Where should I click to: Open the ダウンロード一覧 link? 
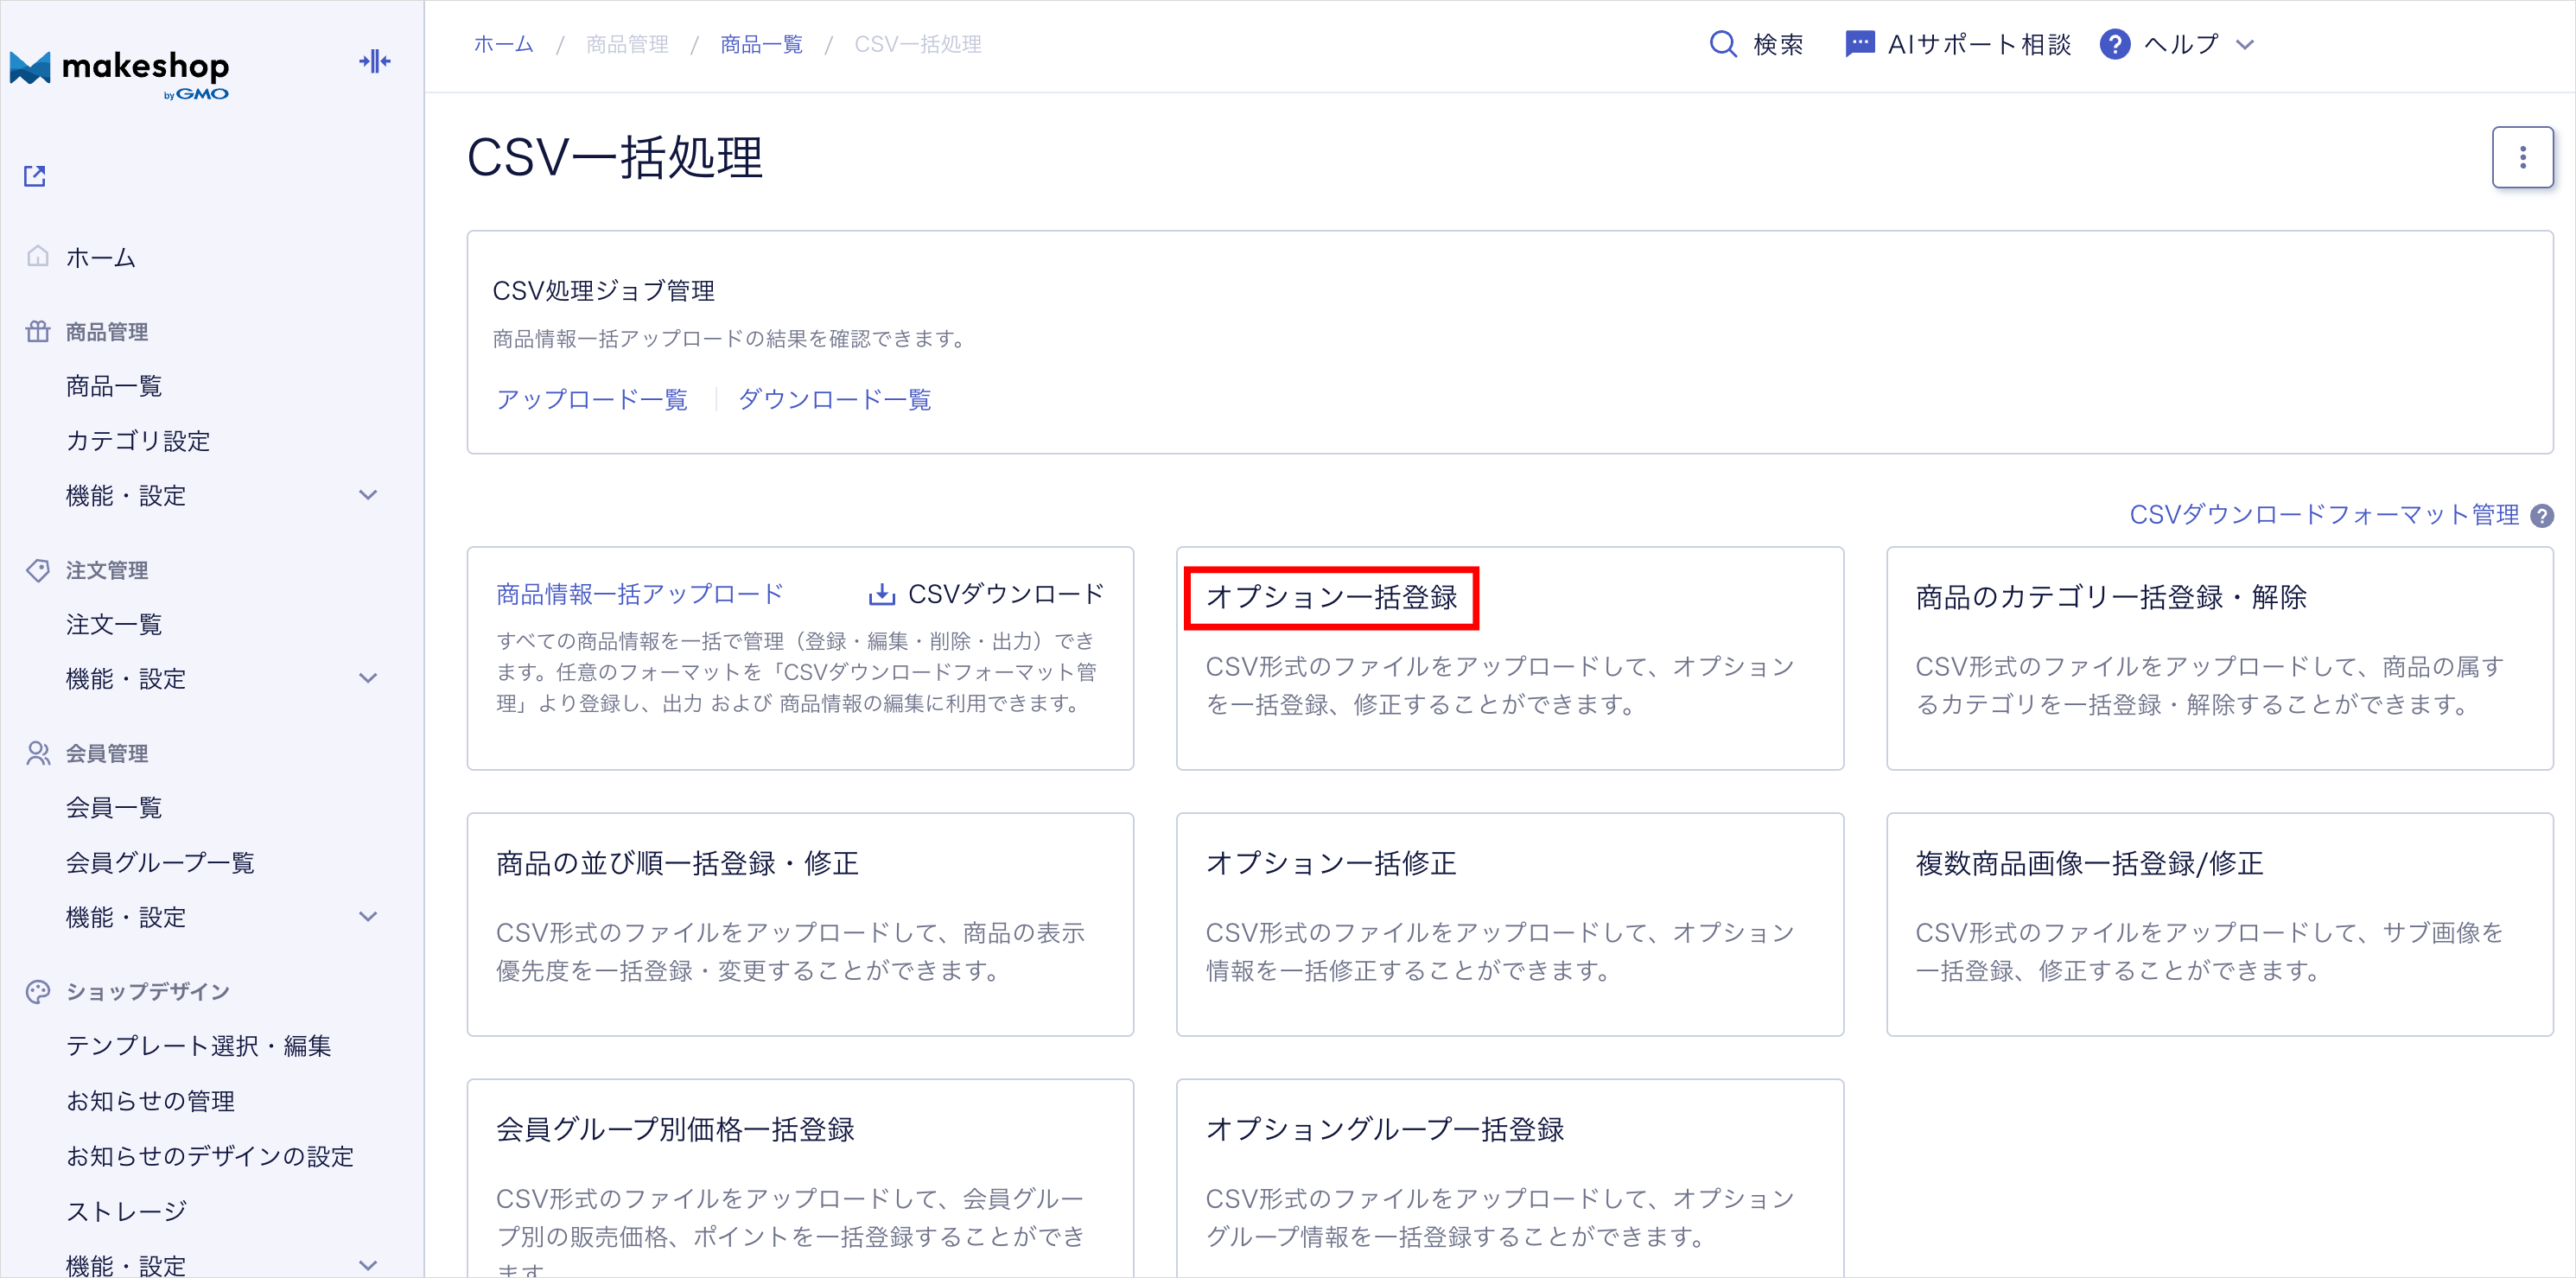pos(834,400)
